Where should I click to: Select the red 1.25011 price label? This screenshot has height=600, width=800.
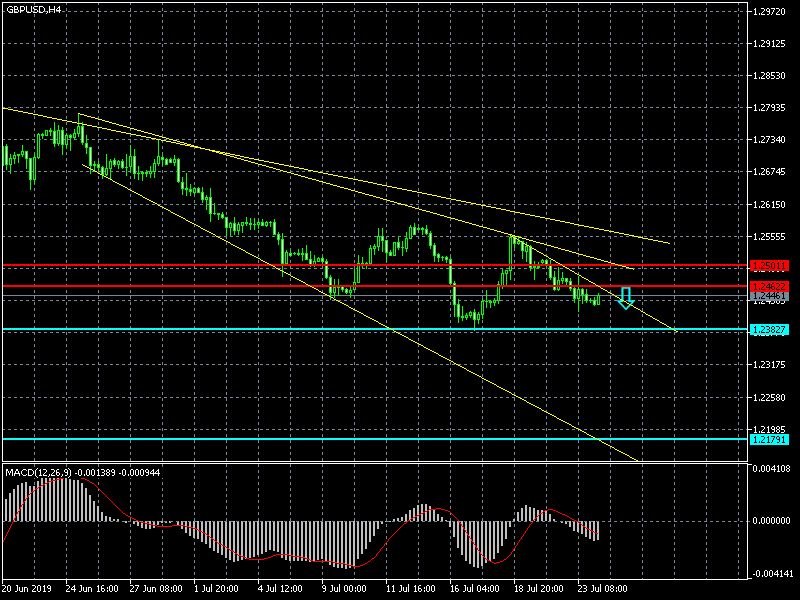769,266
